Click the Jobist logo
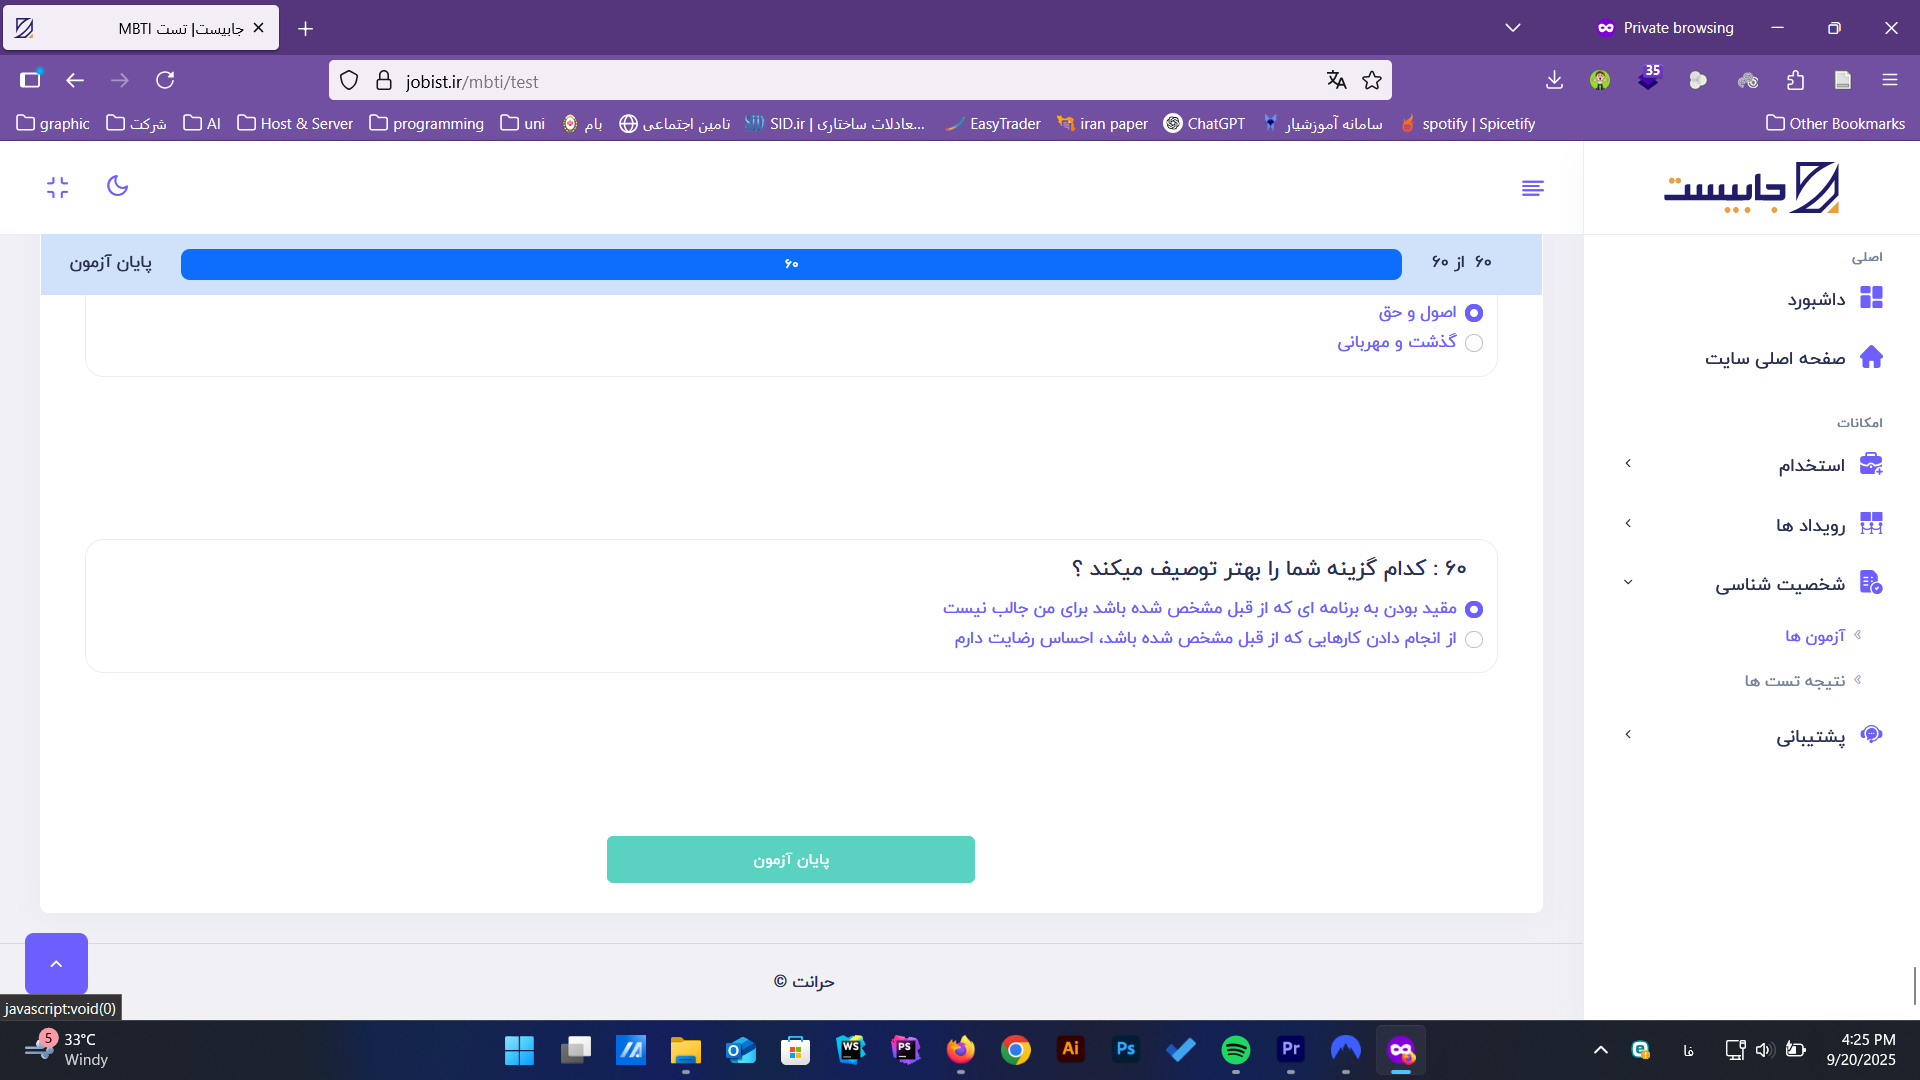This screenshot has width=1920, height=1080. coord(1751,188)
